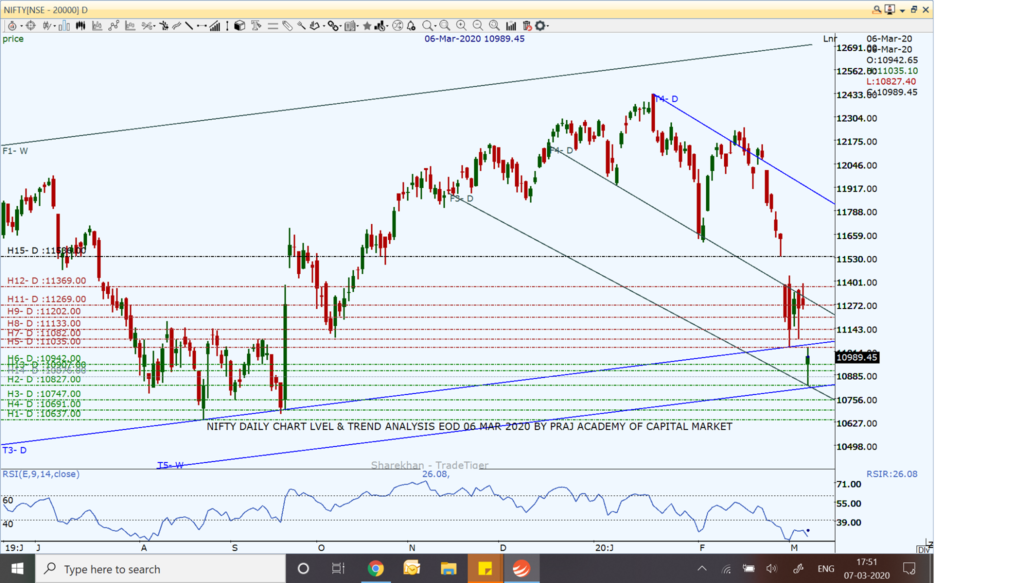
Task: Open the interval clock icon dropdown arrow
Action: coord(22,26)
